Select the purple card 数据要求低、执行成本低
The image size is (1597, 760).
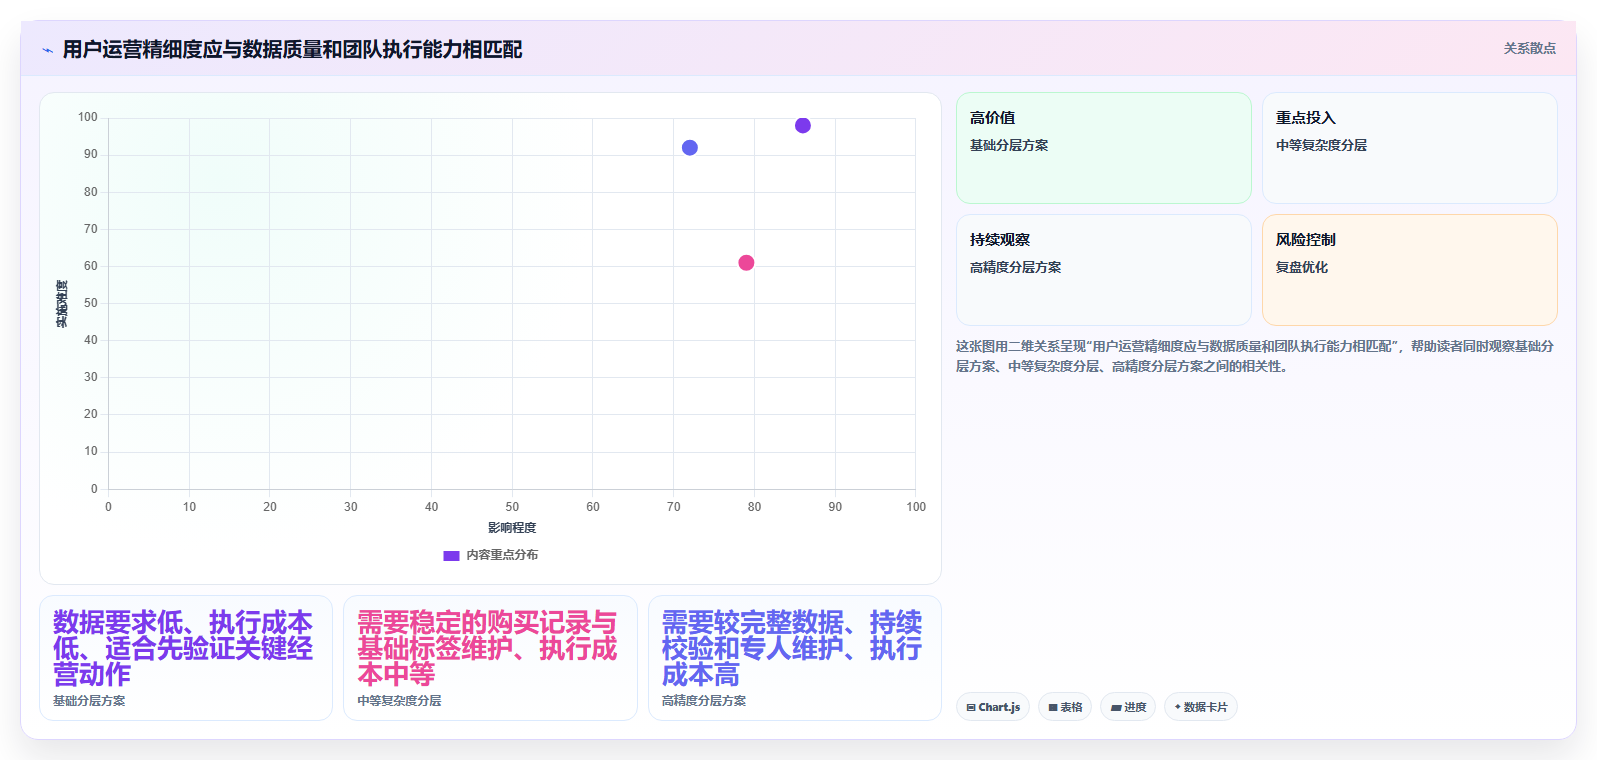[186, 658]
